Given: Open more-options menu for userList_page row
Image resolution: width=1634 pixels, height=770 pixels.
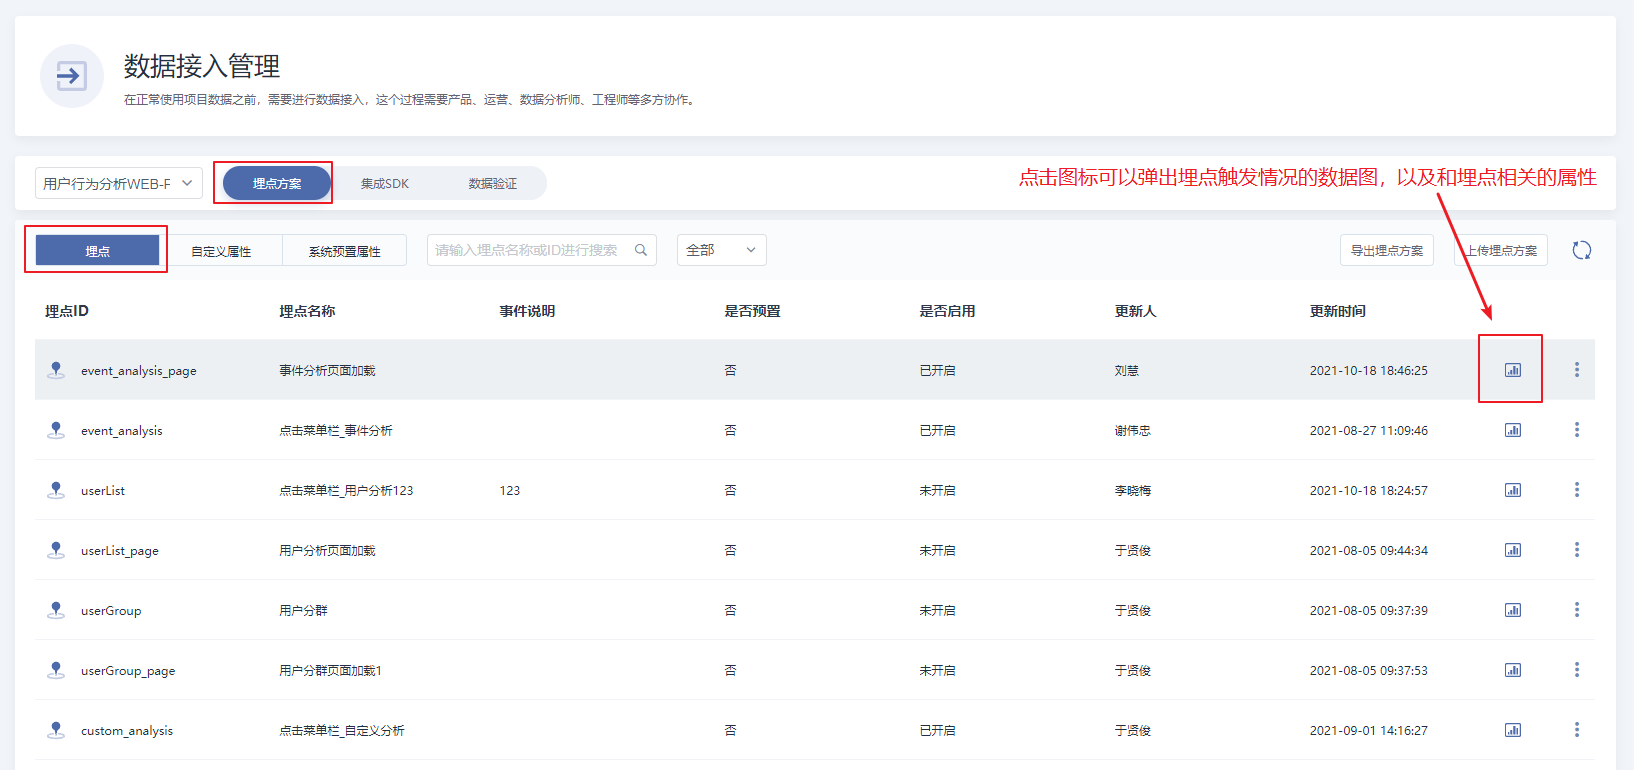Looking at the screenshot, I should [1577, 550].
